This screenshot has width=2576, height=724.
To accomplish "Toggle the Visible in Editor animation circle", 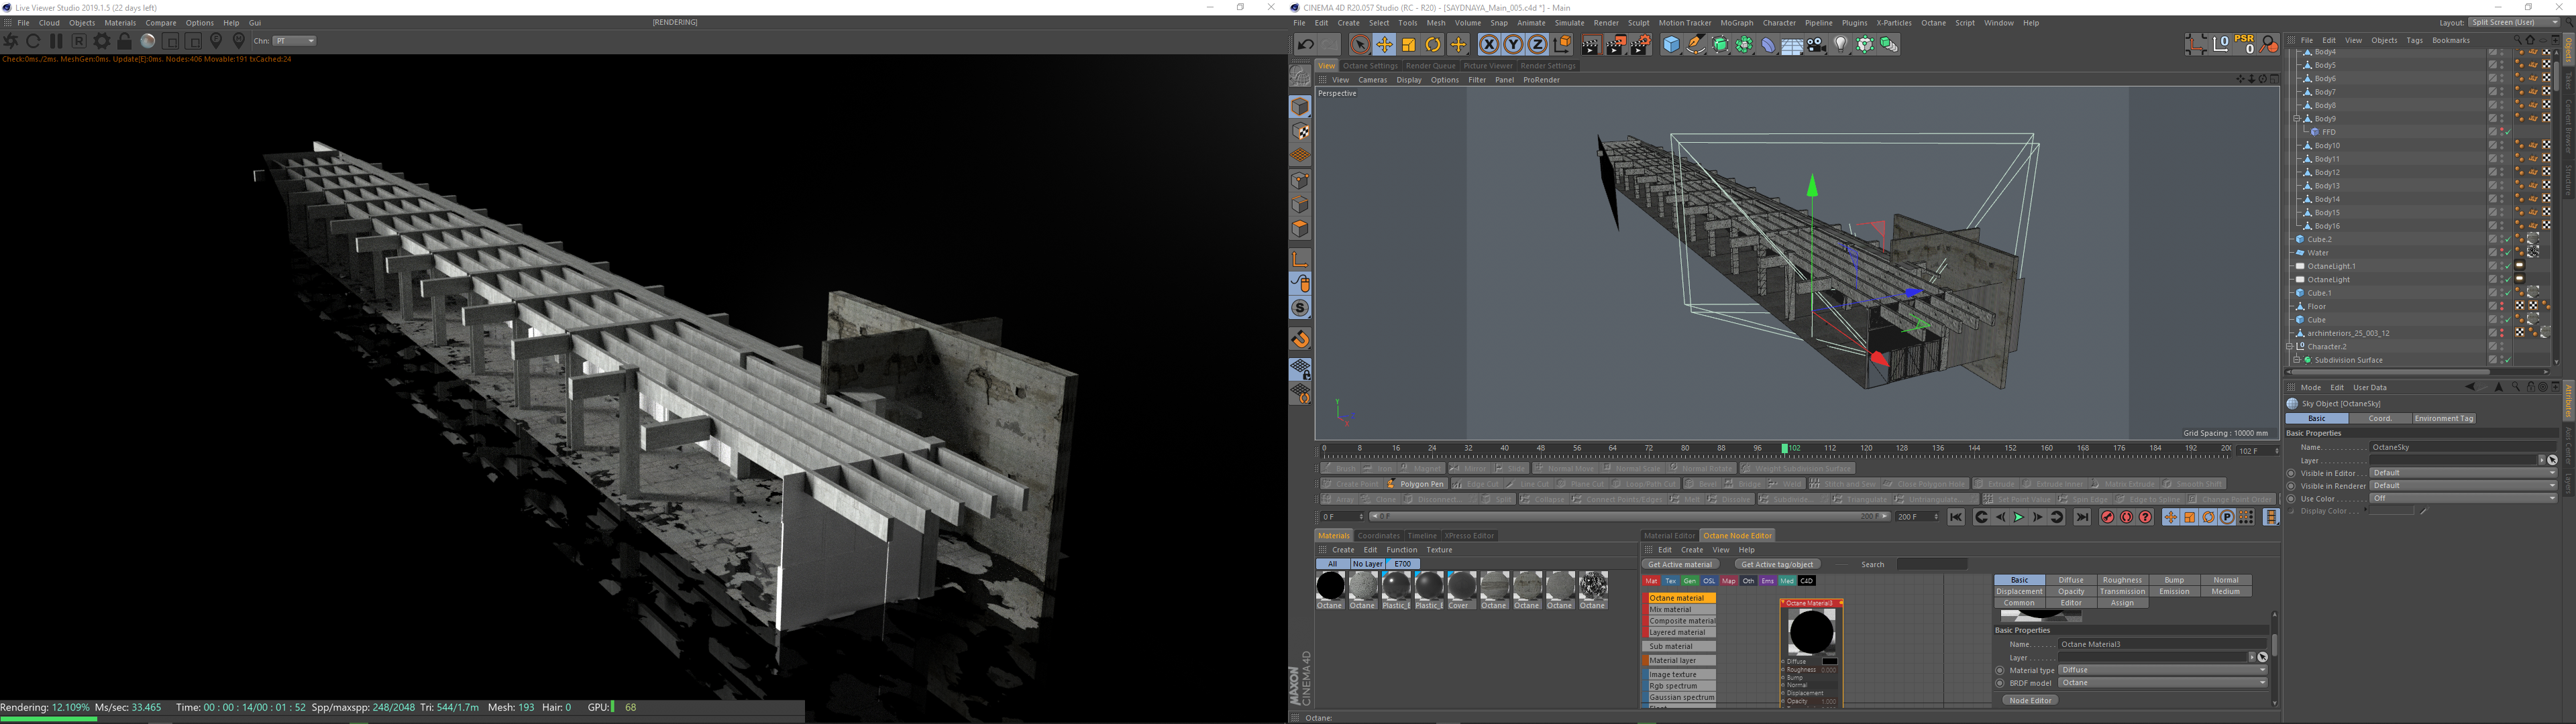I will [2291, 473].
